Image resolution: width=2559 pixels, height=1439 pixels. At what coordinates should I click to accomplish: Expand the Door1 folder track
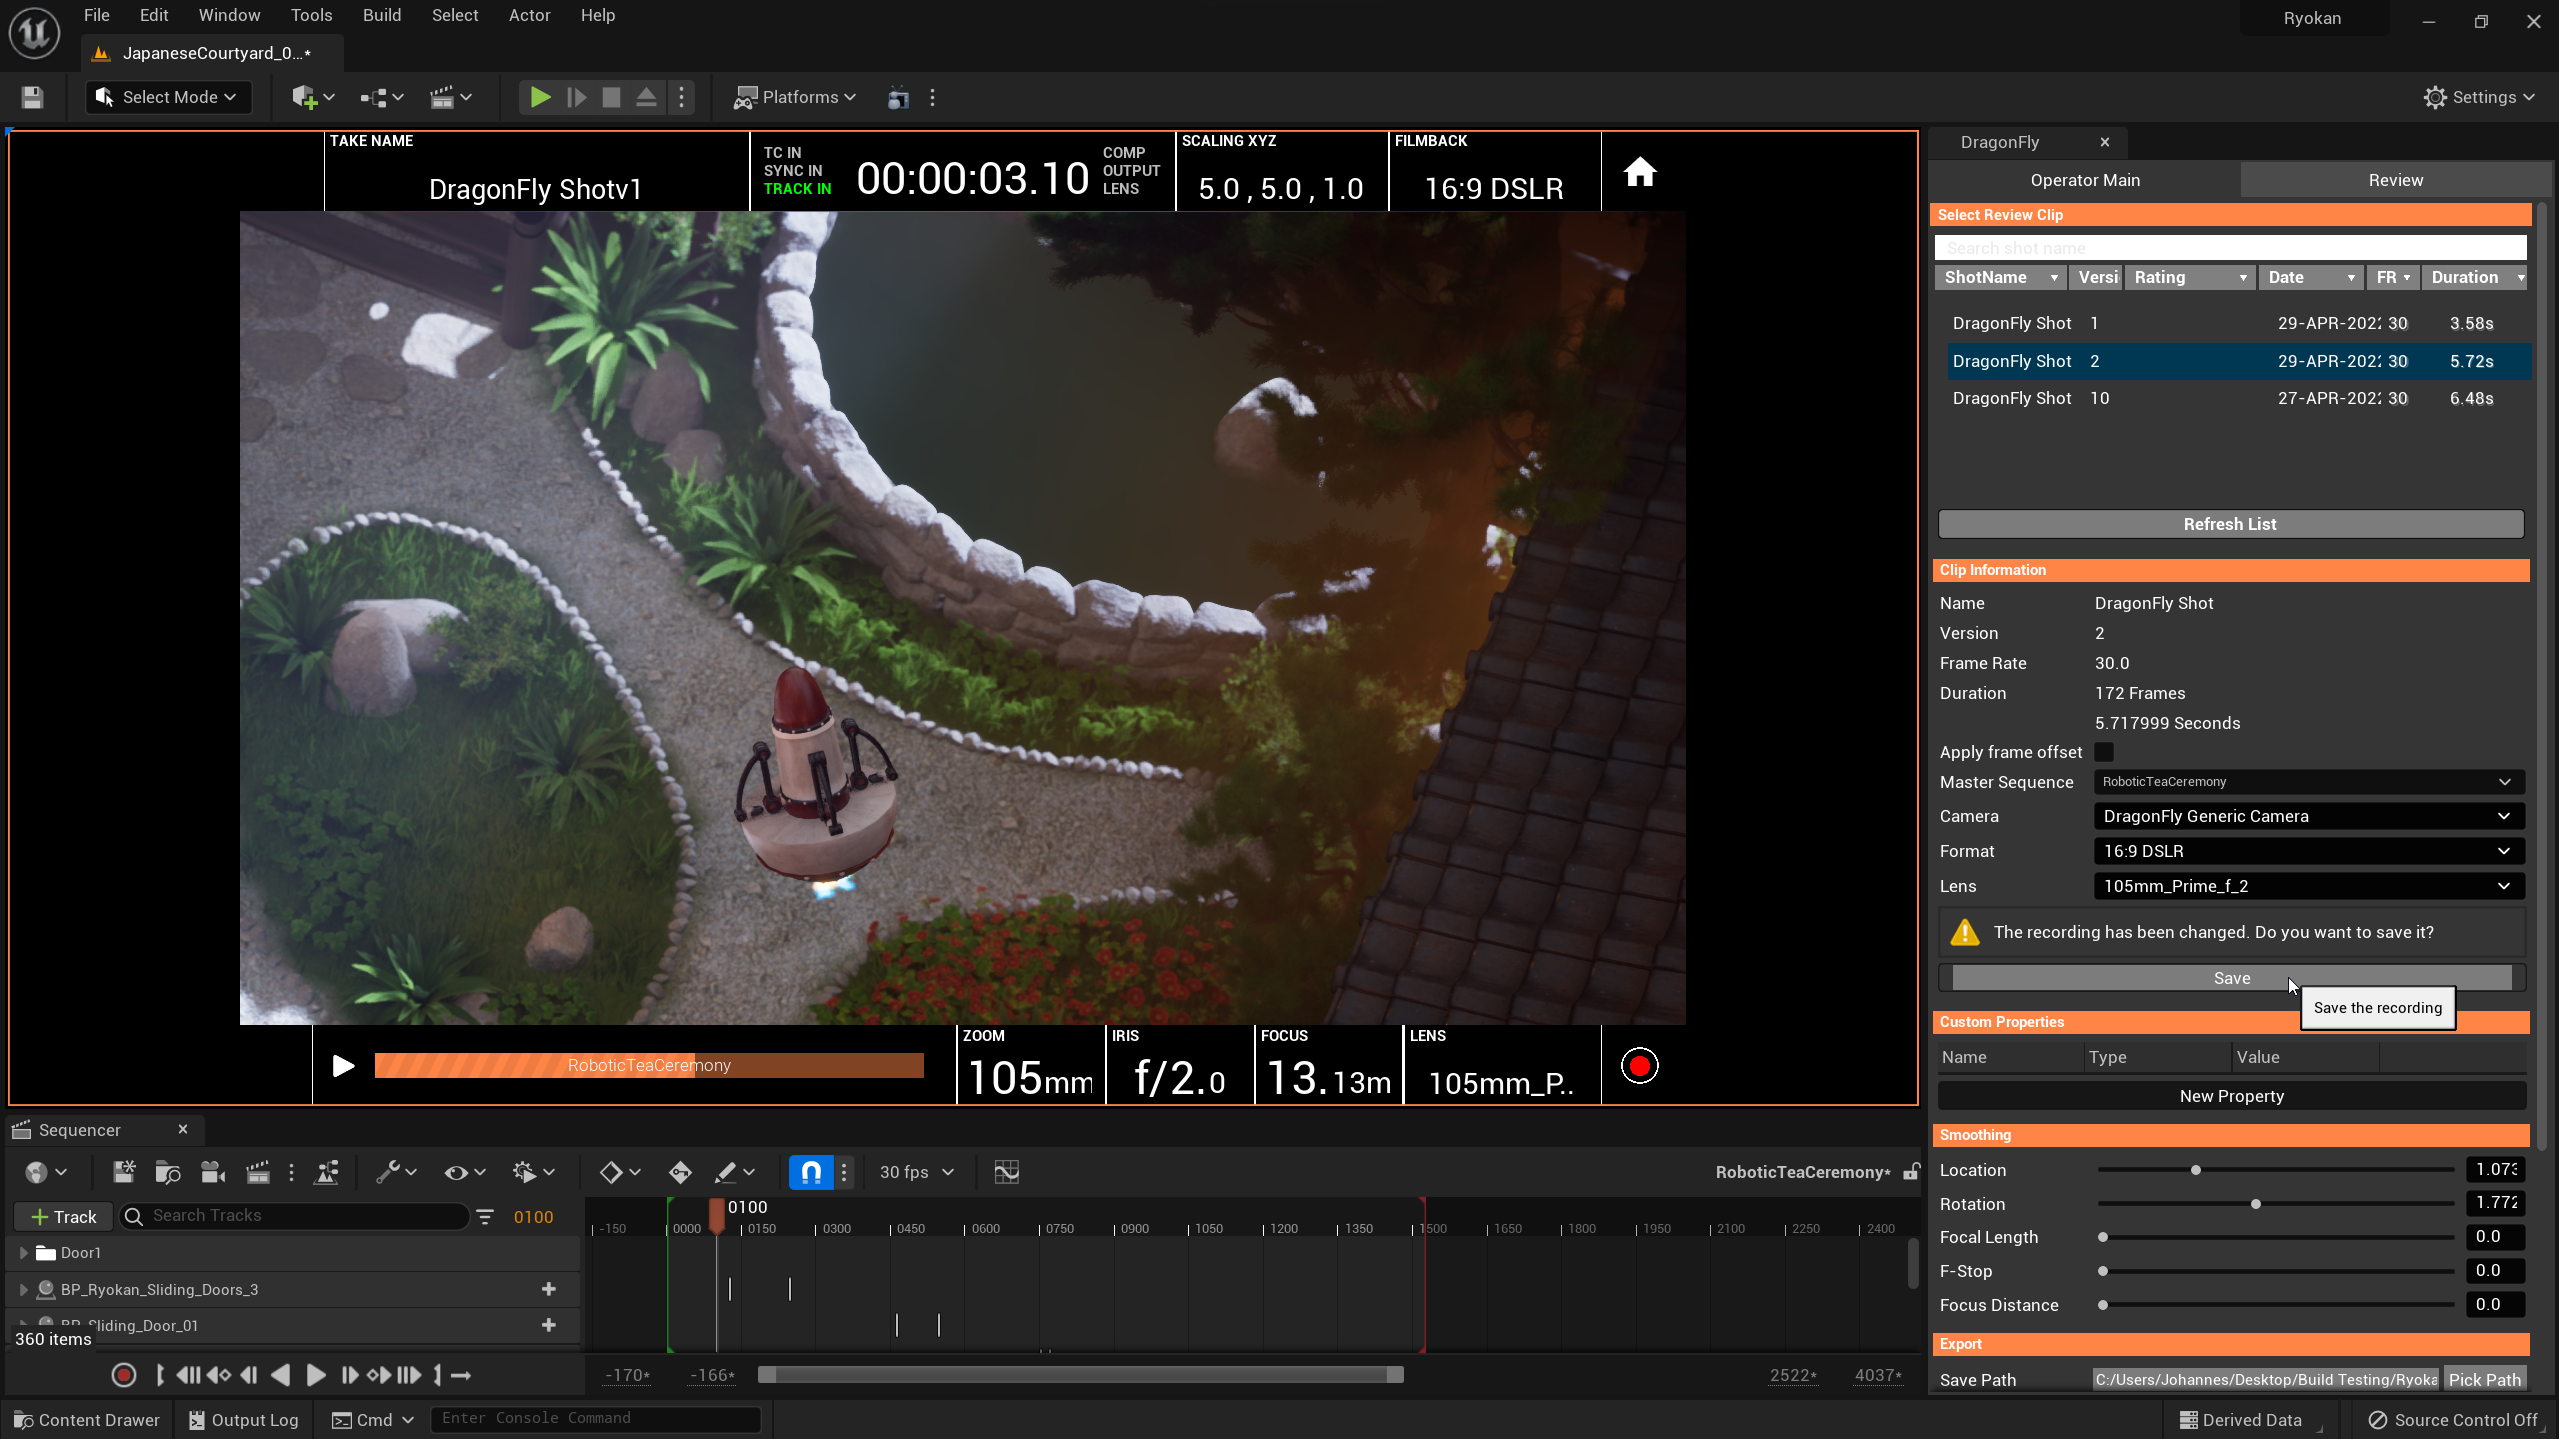(x=23, y=1253)
